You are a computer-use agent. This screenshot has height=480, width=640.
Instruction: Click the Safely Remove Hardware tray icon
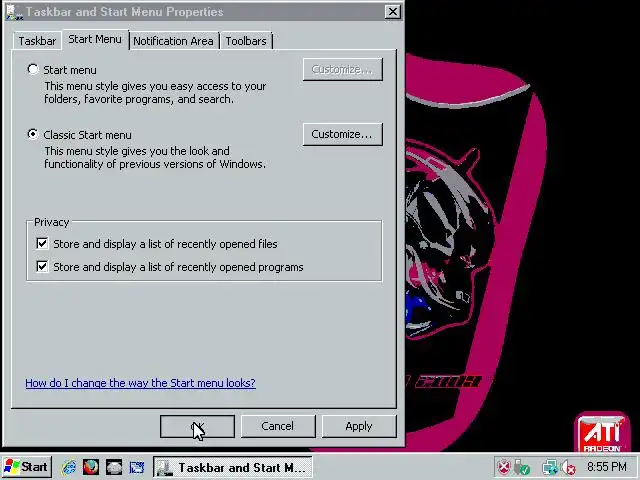pos(521,467)
